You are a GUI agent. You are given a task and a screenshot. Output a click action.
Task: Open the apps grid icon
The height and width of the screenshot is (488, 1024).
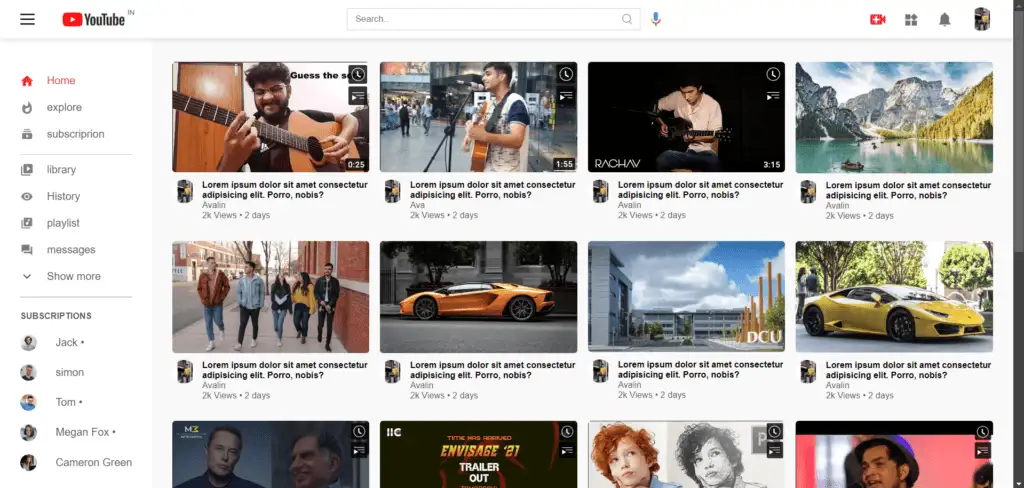tap(911, 19)
